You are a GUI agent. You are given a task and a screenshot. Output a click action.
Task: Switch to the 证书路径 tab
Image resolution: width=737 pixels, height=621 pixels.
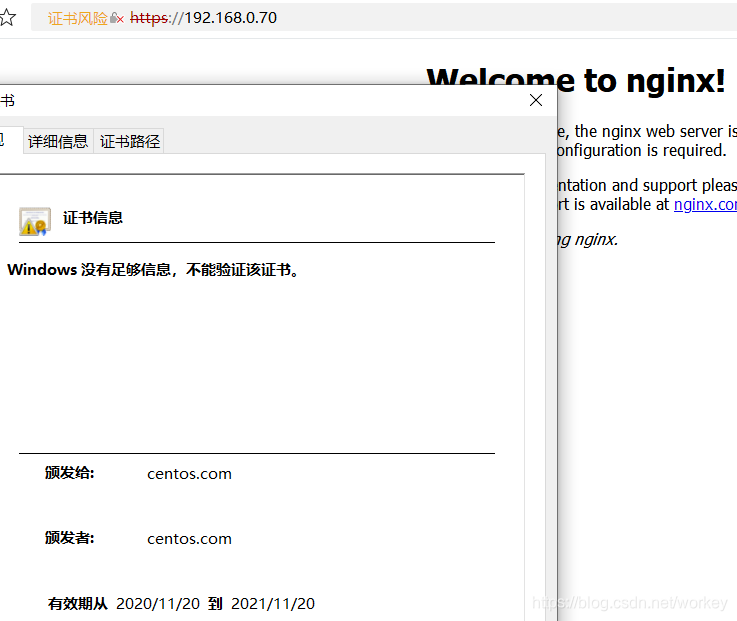tap(129, 141)
